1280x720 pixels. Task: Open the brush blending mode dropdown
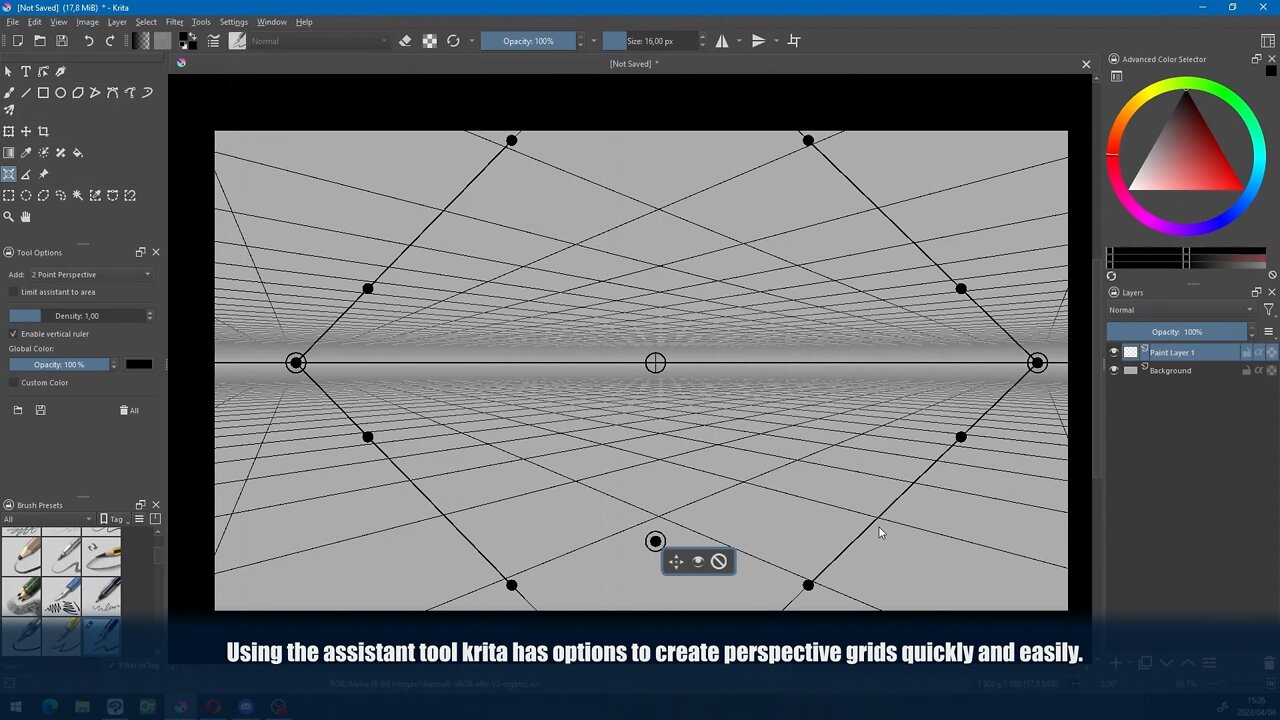pyautogui.click(x=319, y=41)
